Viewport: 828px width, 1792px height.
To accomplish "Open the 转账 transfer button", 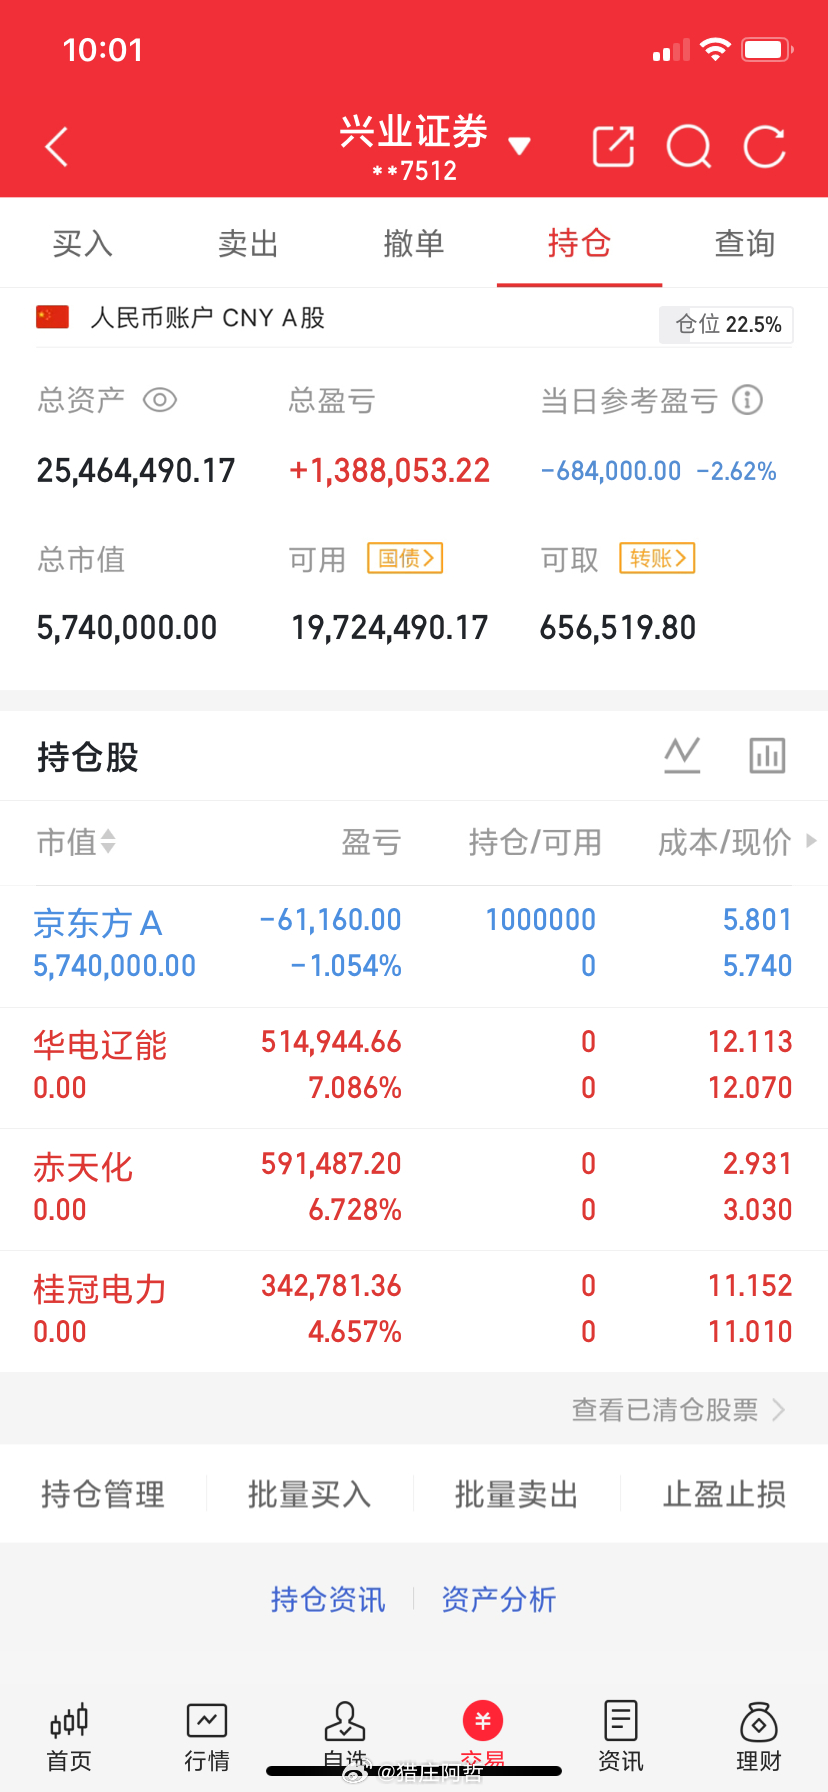I will 657,558.
